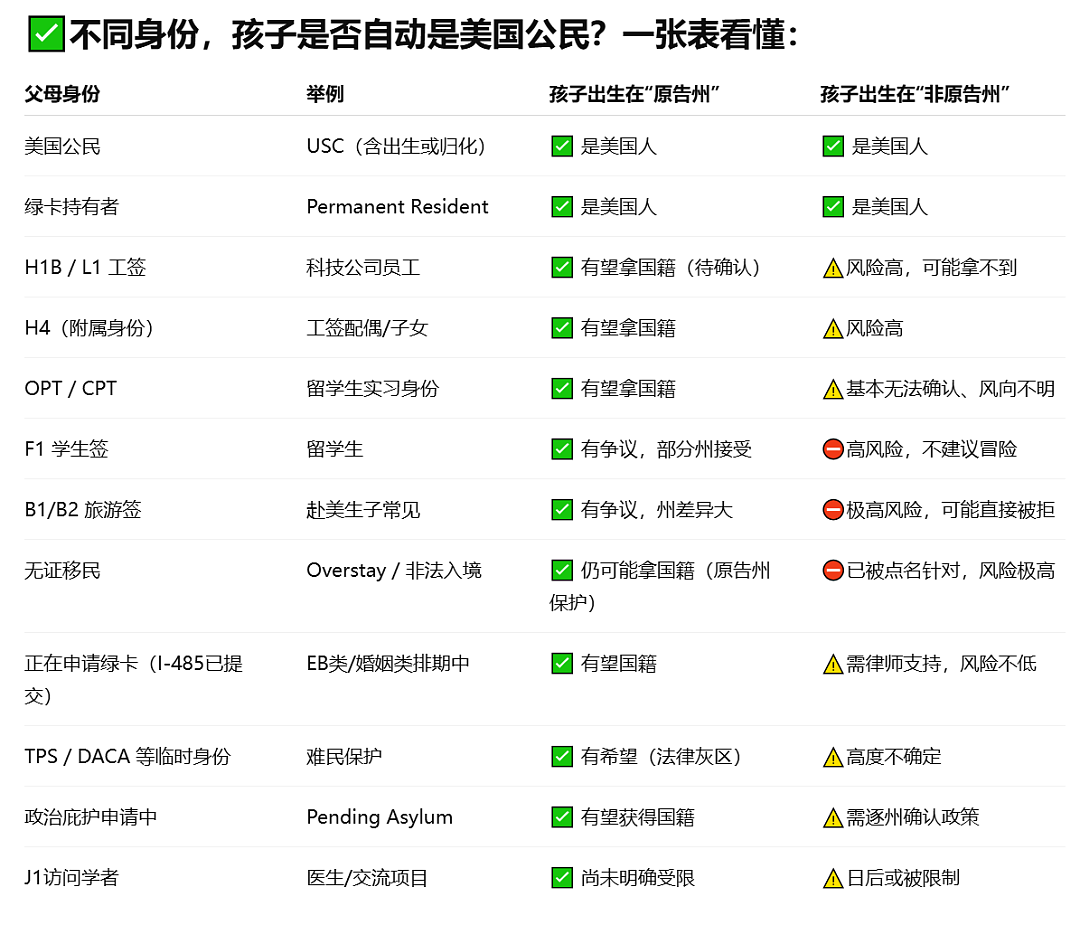Click 美国公民 row check icon under 原告州 column
1080x925 pixels.
tap(562, 146)
